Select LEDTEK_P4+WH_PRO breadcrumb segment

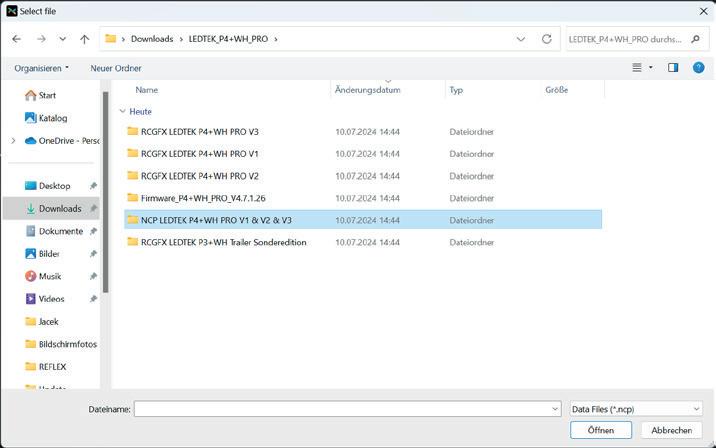[x=228, y=39]
